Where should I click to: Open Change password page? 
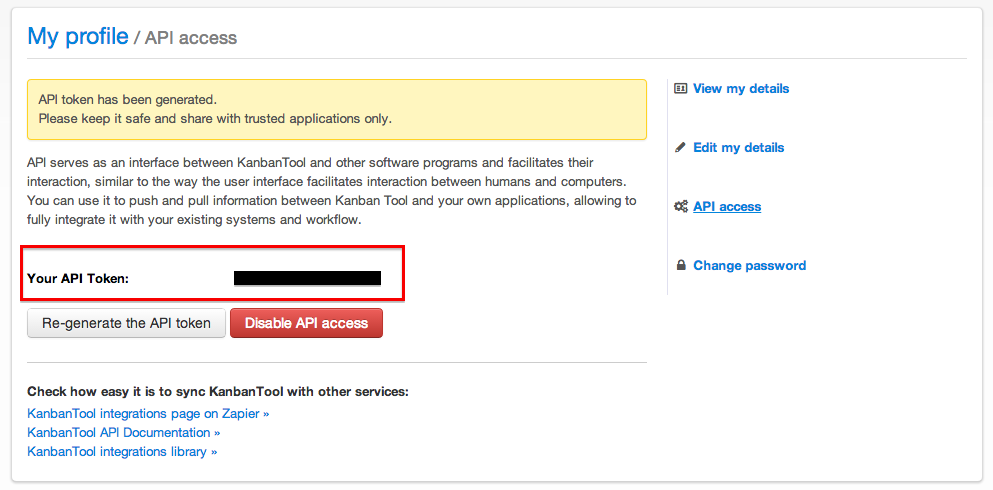click(x=750, y=265)
